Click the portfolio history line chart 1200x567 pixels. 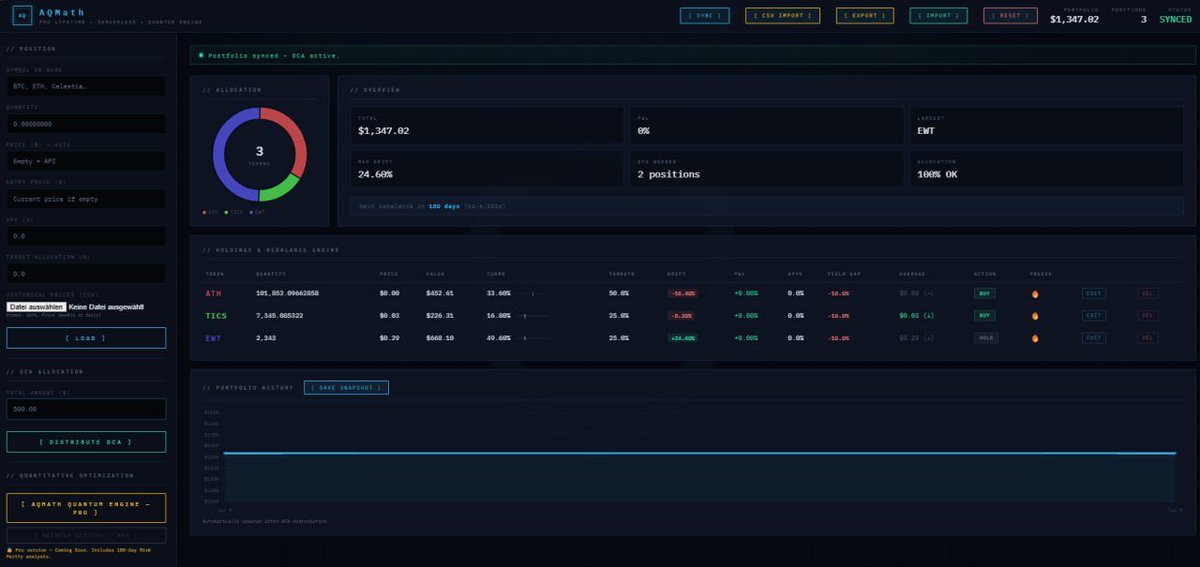coord(700,455)
